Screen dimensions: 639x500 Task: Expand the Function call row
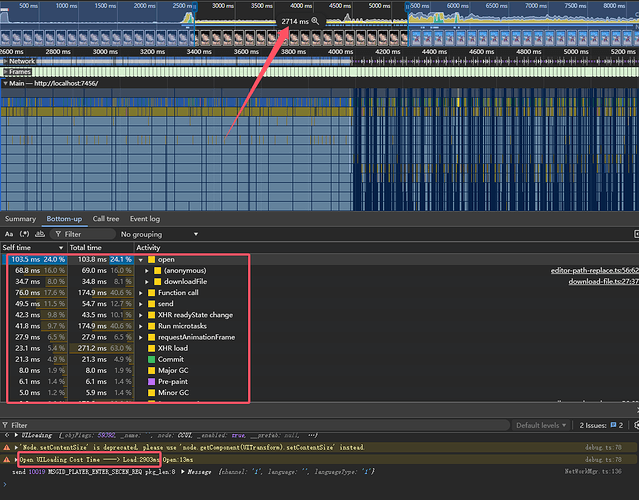pos(141,293)
